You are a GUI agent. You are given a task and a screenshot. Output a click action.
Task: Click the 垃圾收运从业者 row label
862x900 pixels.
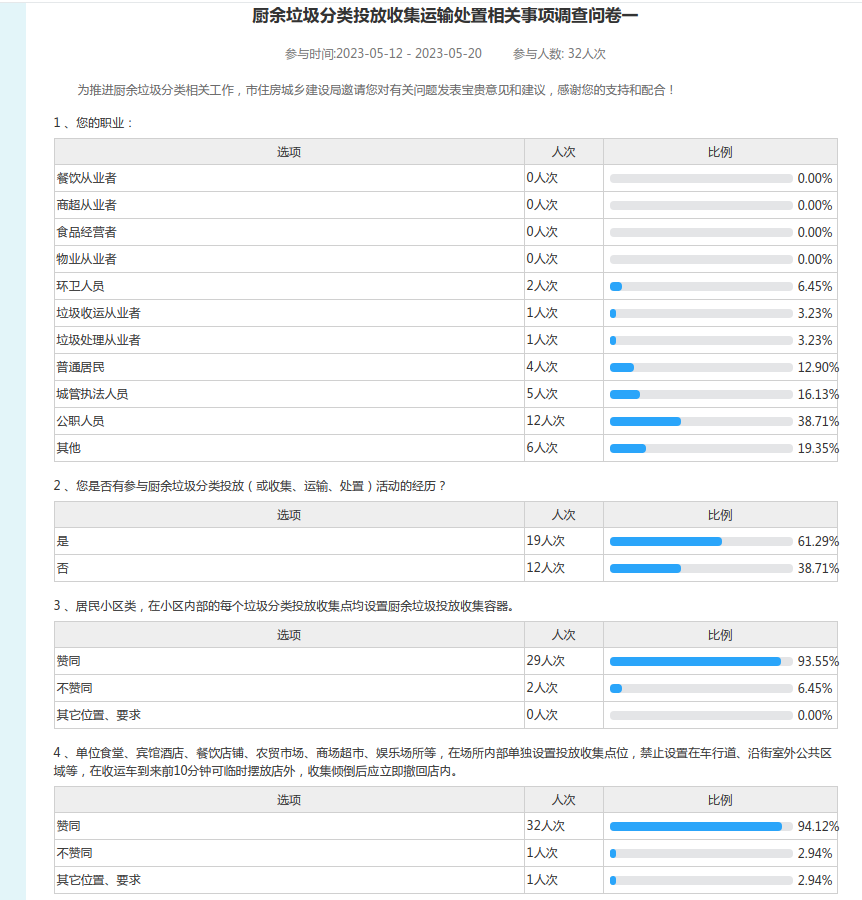98,313
